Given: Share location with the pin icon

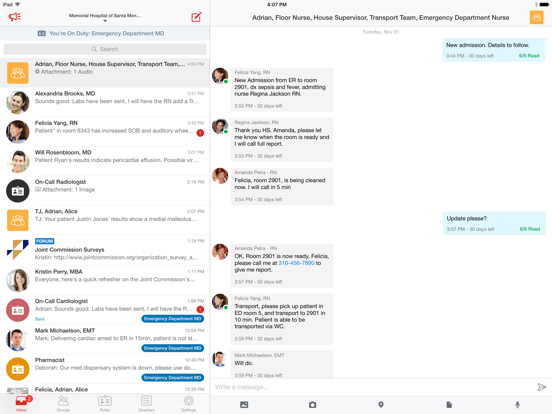Looking at the screenshot, I should pos(381,405).
